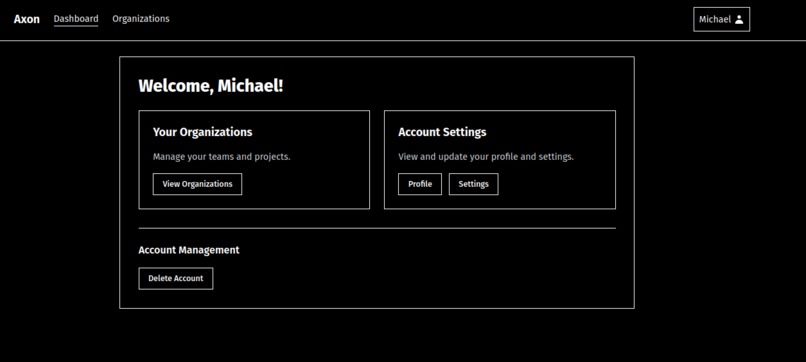This screenshot has width=806, height=362.
Task: Click the Axon logo in the header
Action: point(27,19)
